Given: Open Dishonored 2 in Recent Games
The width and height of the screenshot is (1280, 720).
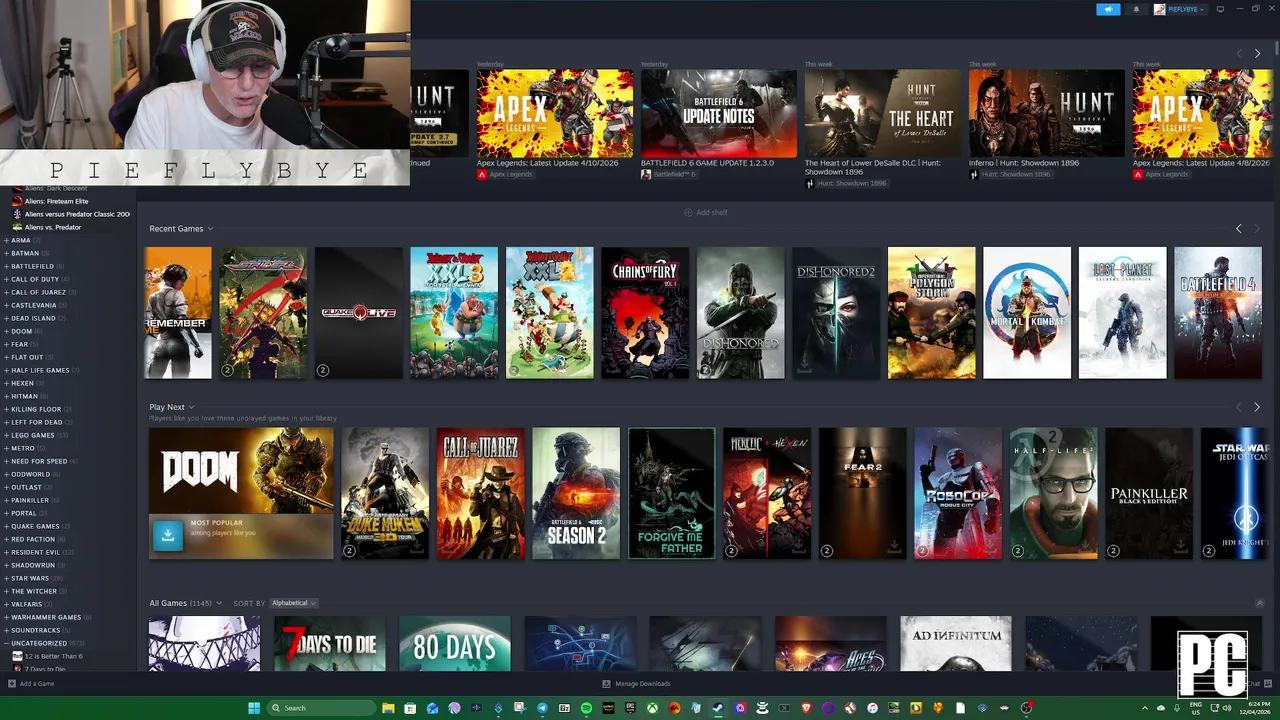Looking at the screenshot, I should (836, 313).
